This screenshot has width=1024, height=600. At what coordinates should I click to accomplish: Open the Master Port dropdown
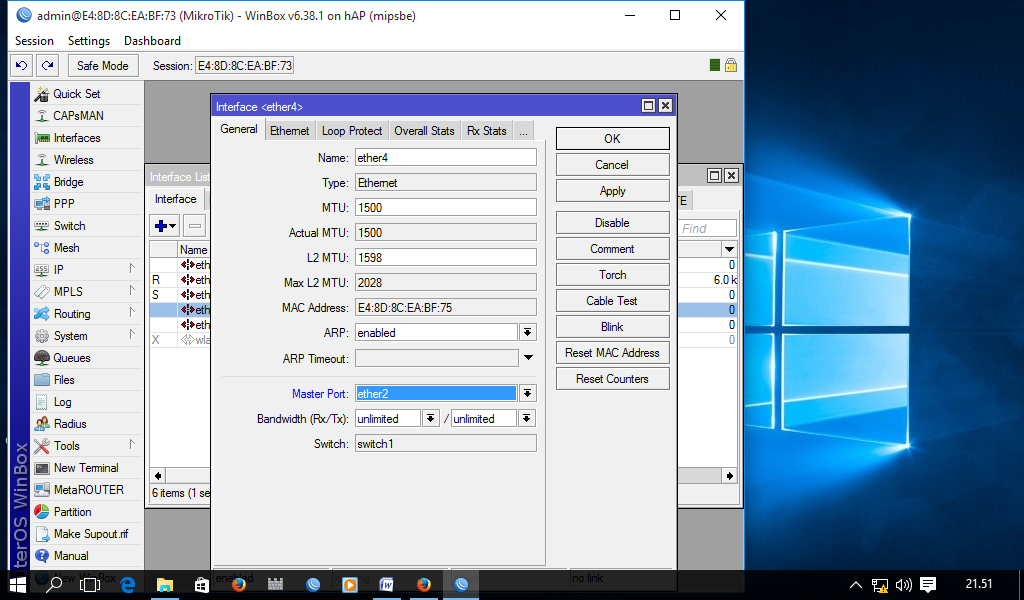[x=528, y=394]
